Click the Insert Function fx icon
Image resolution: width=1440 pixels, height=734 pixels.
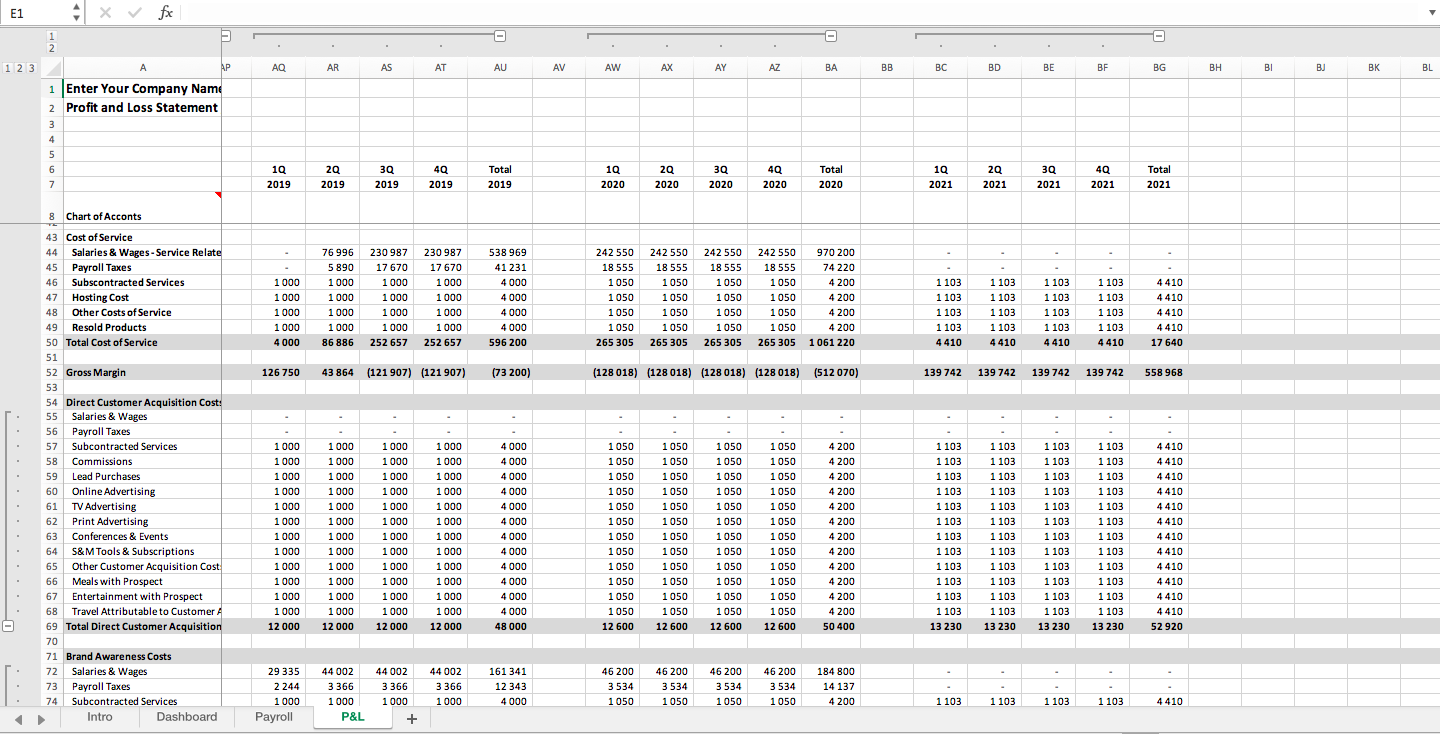[166, 12]
